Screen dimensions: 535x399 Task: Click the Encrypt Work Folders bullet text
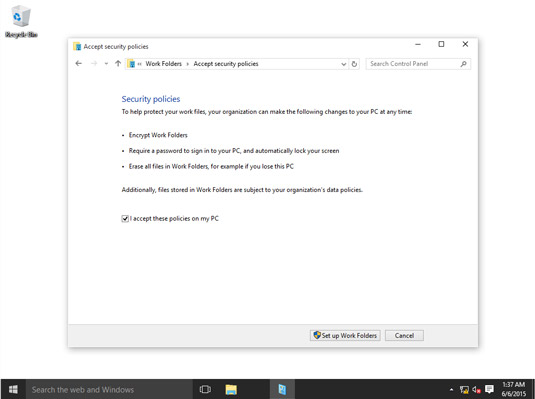pos(158,135)
